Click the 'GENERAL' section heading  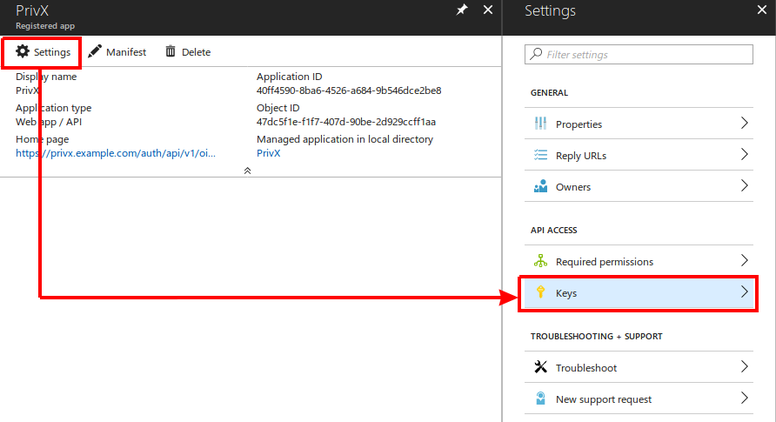click(x=549, y=93)
